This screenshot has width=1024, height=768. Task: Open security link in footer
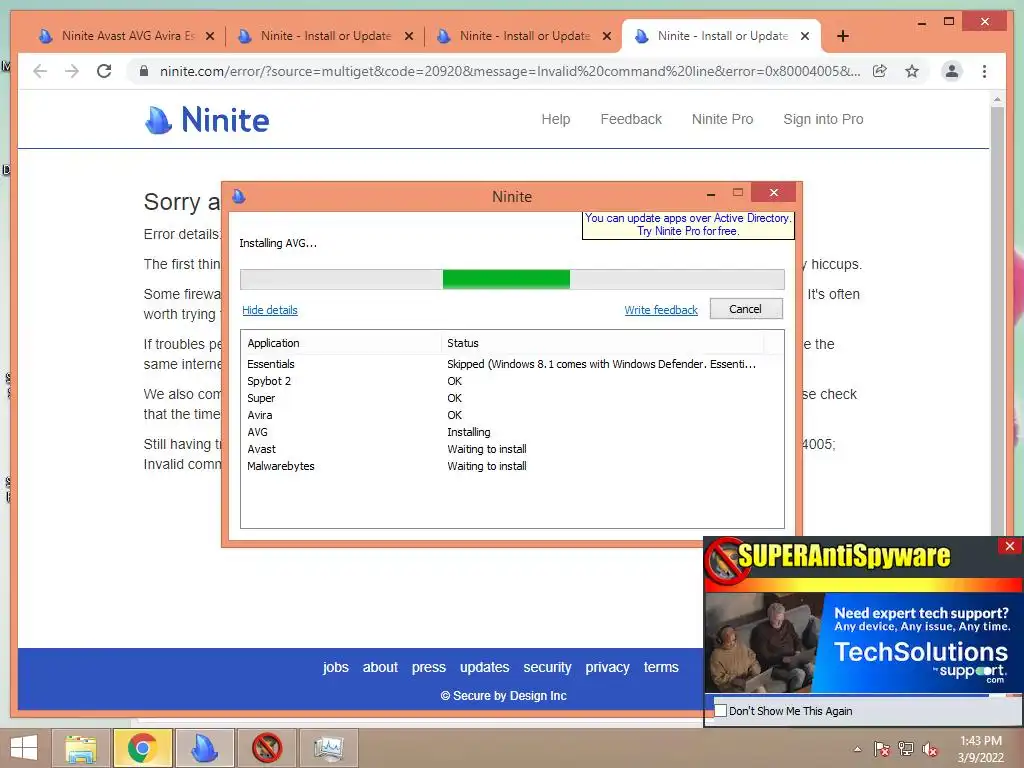coord(547,667)
